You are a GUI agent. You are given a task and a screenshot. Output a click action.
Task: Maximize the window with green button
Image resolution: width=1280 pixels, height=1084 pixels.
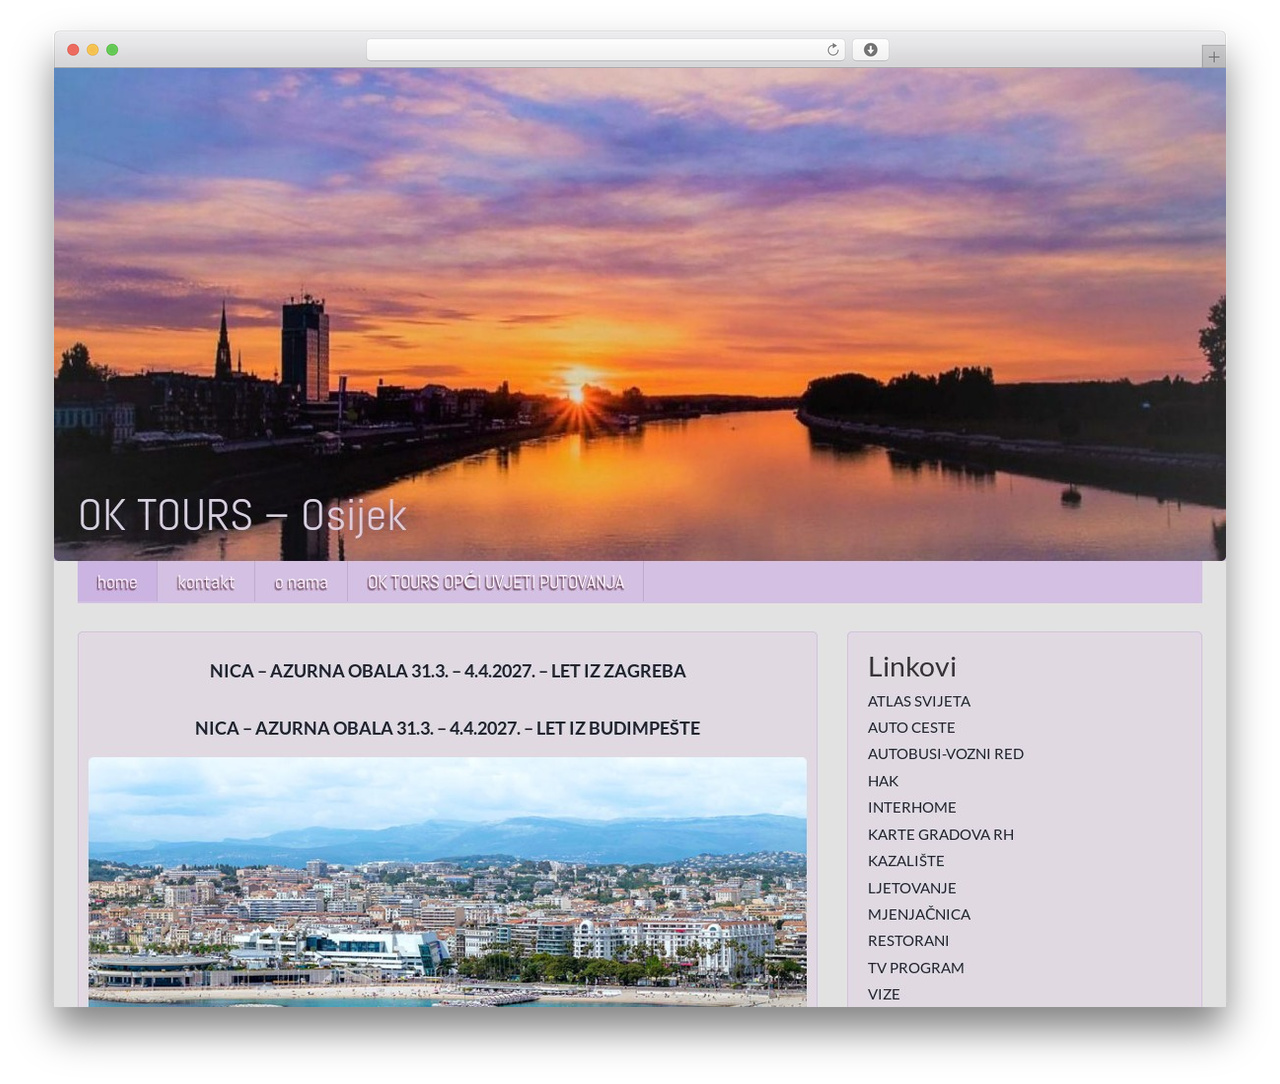coord(112,50)
